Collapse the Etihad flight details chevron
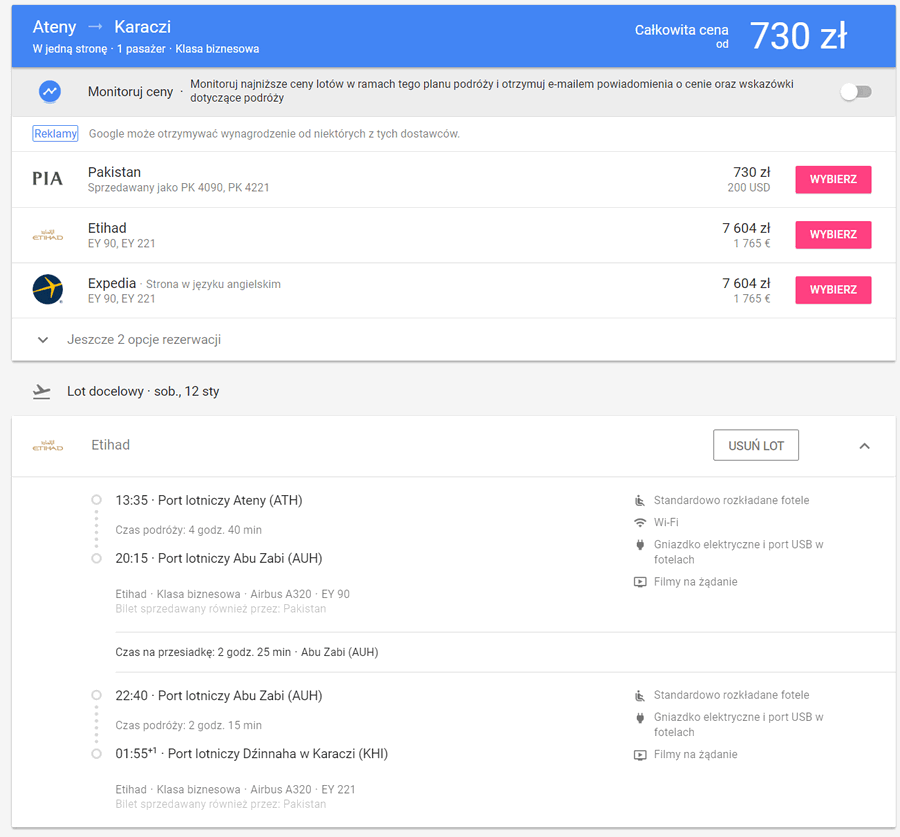 pos(864,446)
